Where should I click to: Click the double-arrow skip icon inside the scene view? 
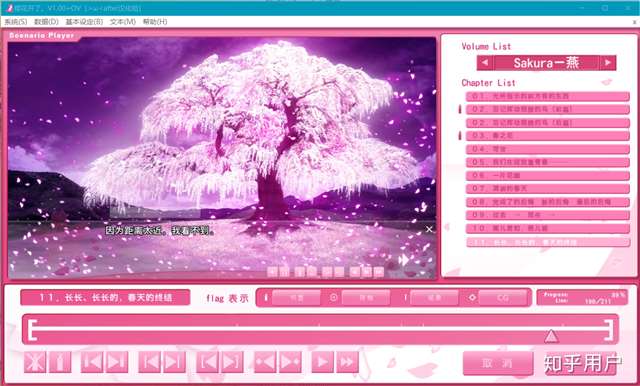point(404,260)
